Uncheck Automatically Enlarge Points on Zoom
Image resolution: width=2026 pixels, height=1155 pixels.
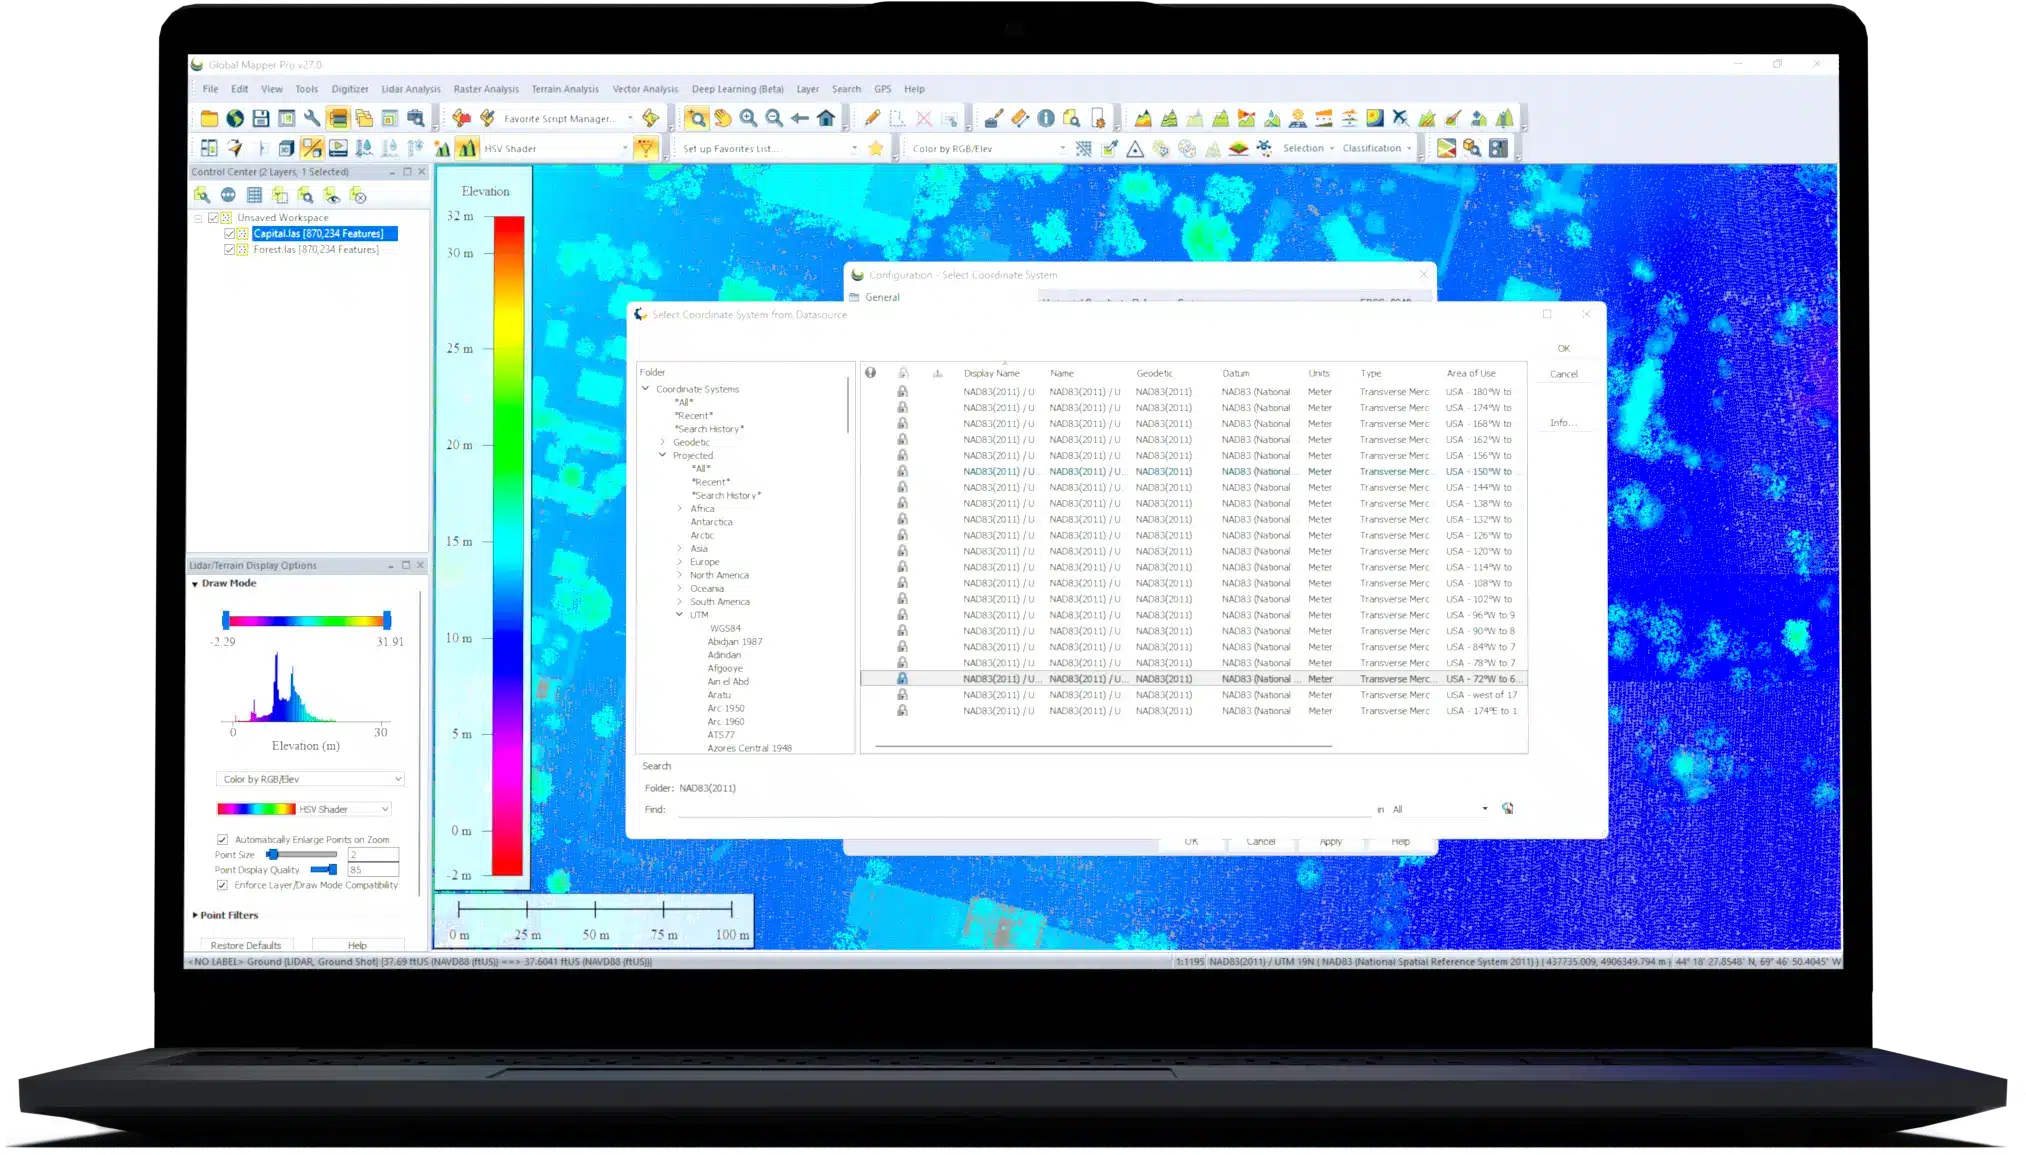[x=222, y=840]
